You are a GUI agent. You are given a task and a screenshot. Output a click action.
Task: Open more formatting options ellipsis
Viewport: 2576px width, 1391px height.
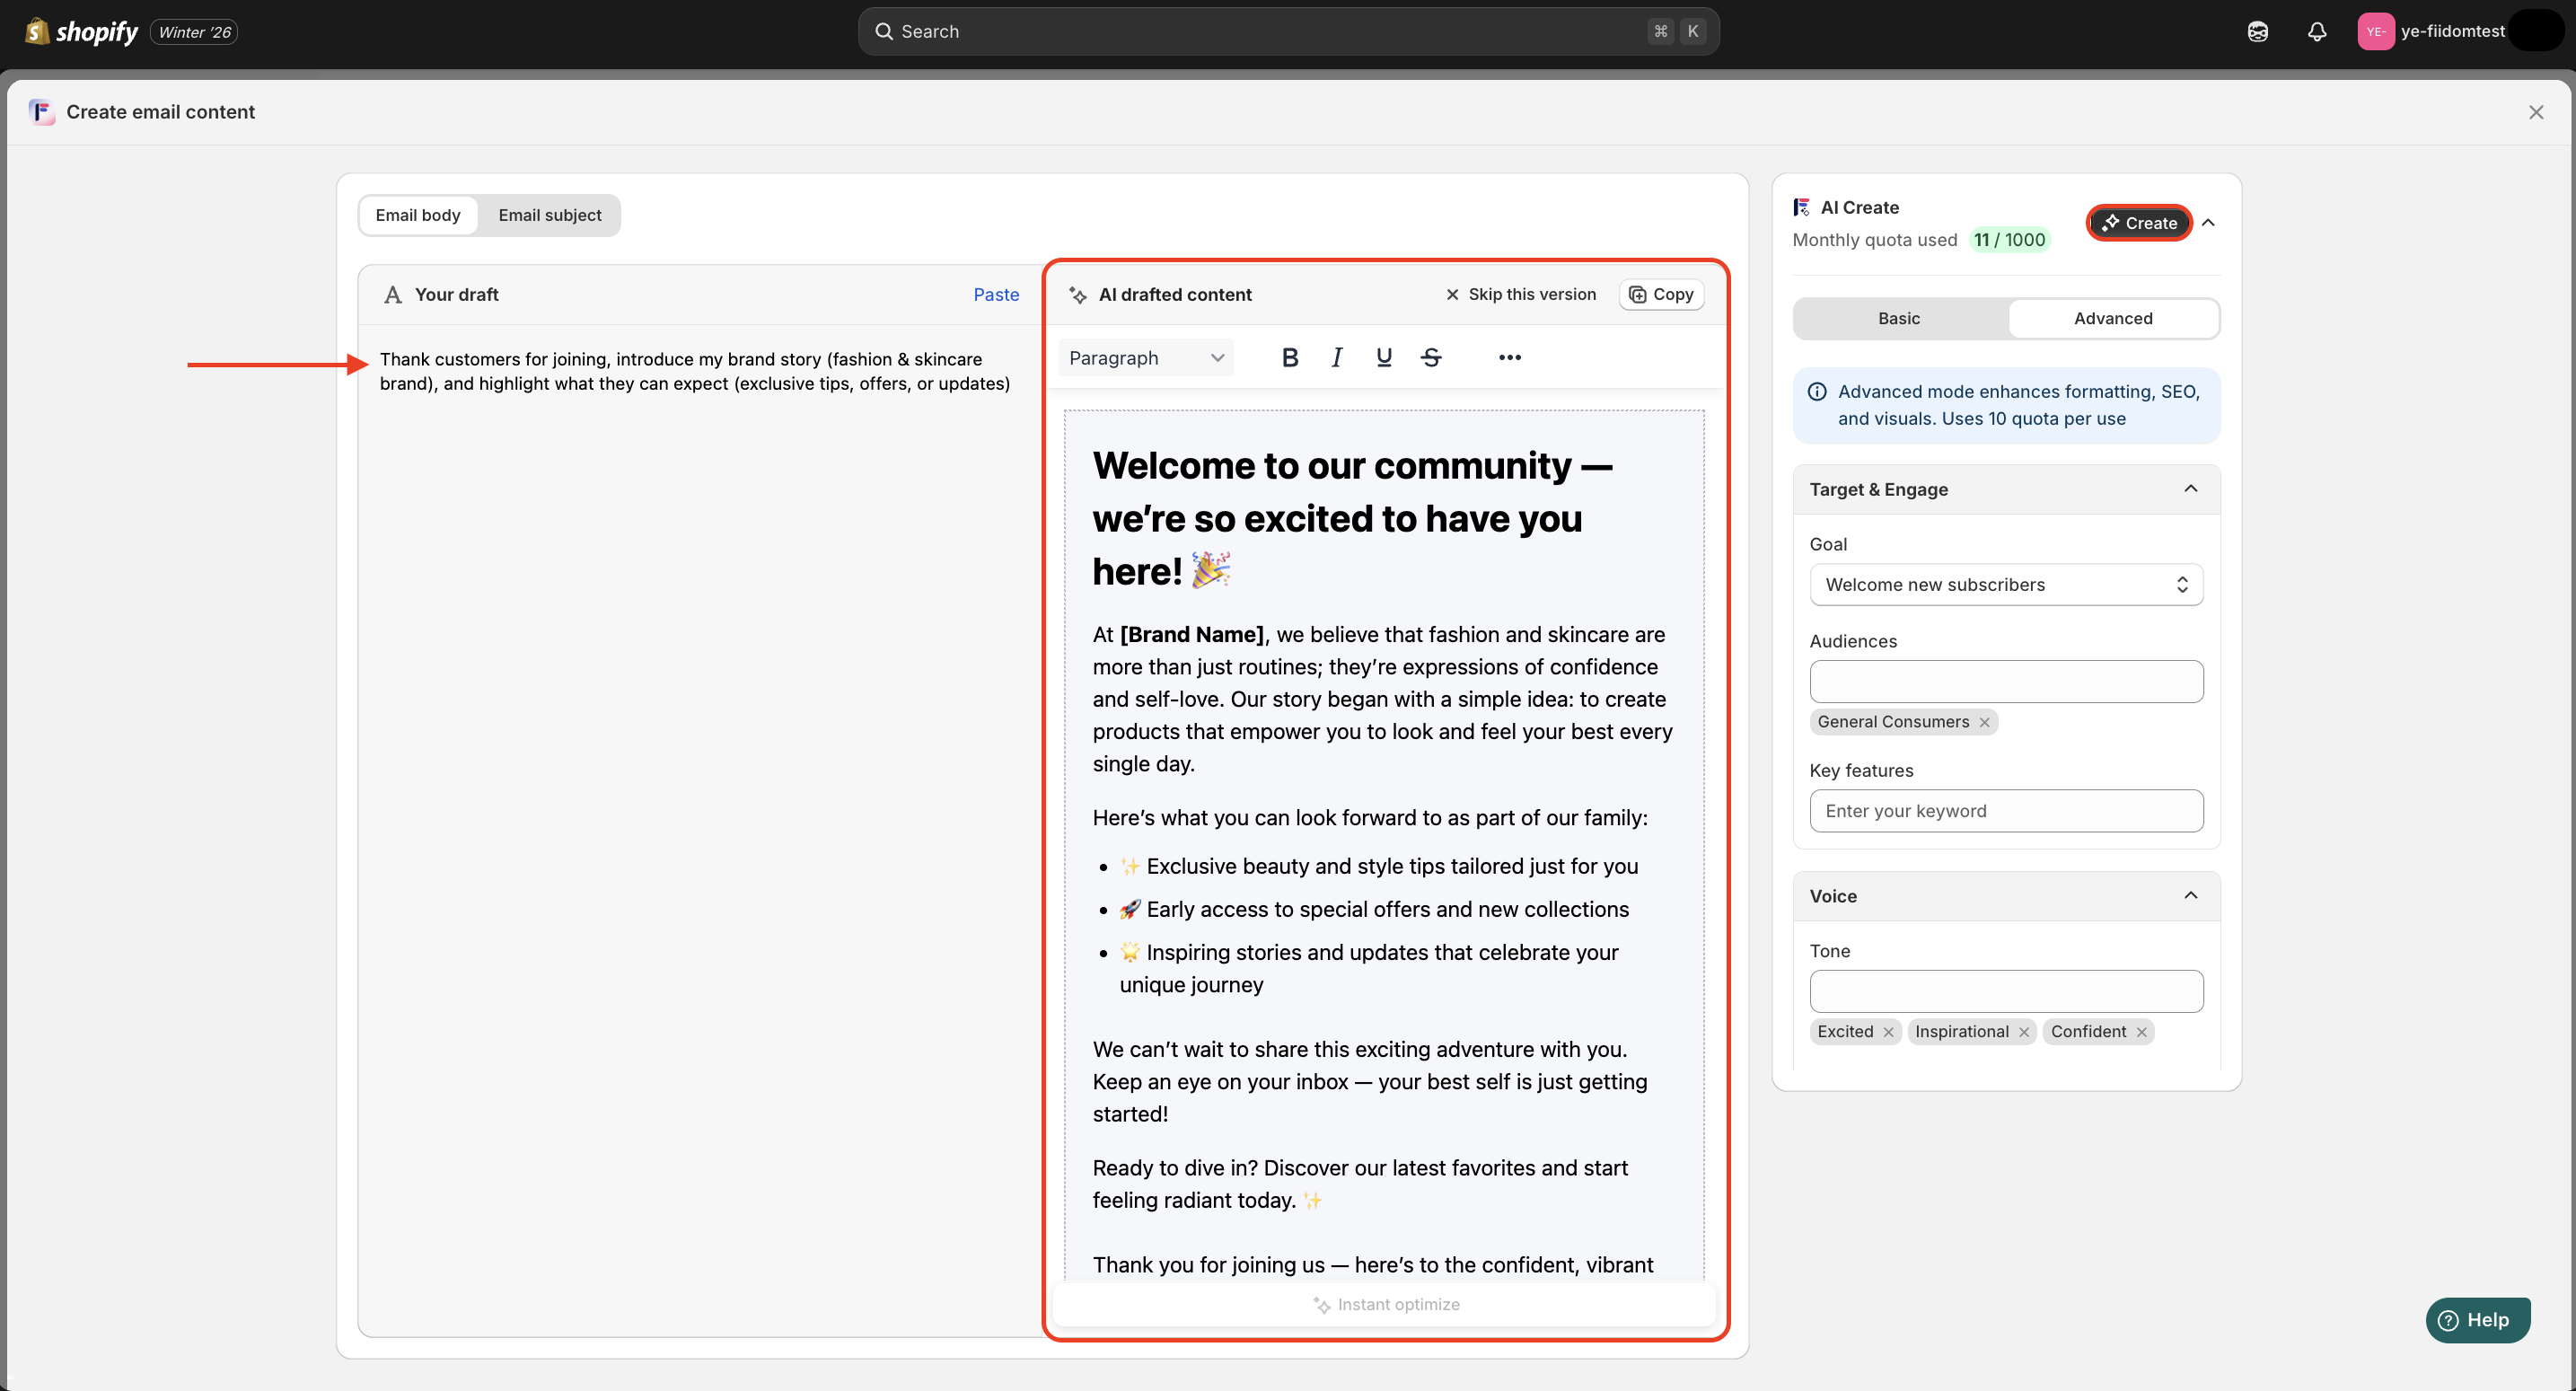(x=1509, y=358)
